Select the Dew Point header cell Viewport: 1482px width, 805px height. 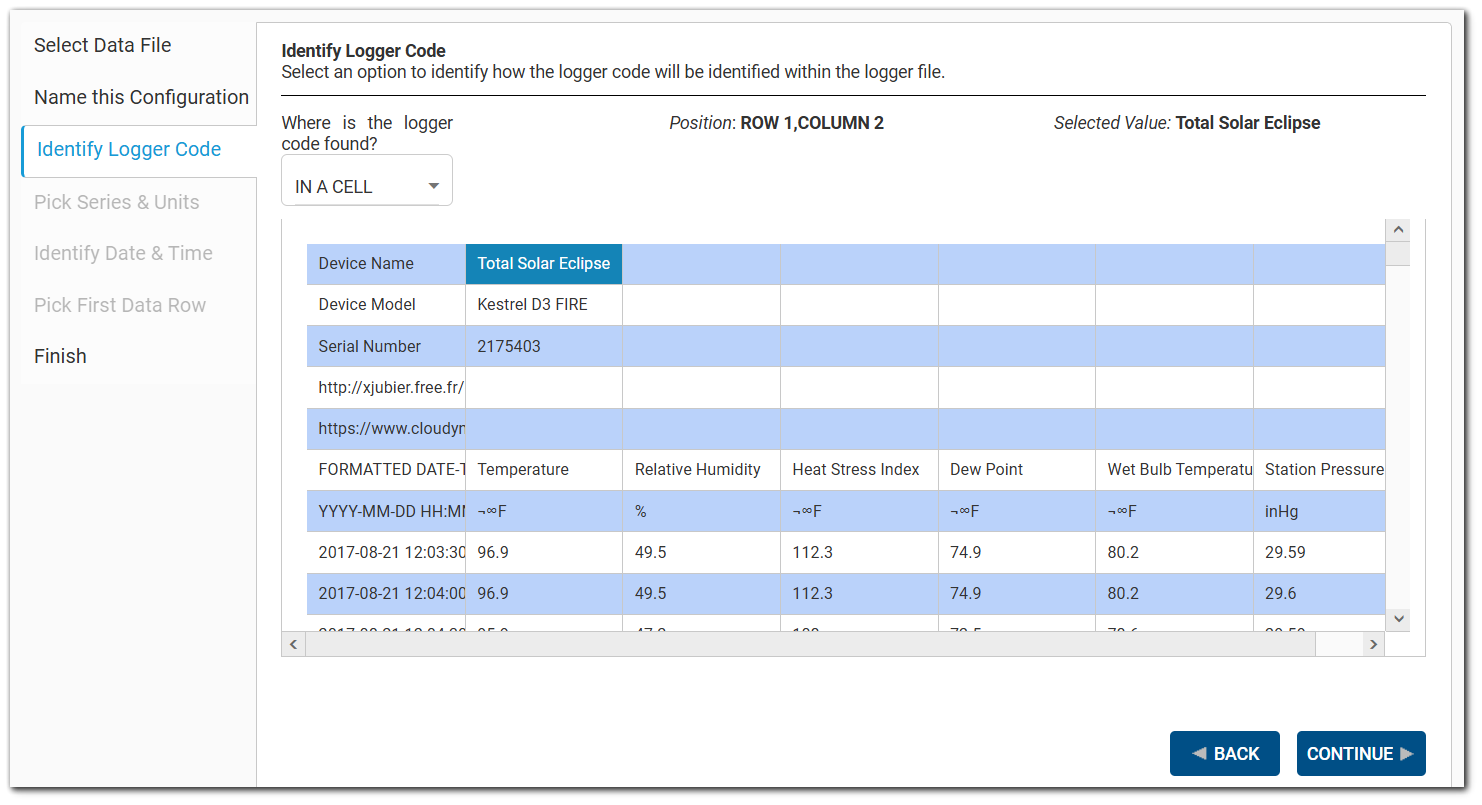(x=1017, y=470)
